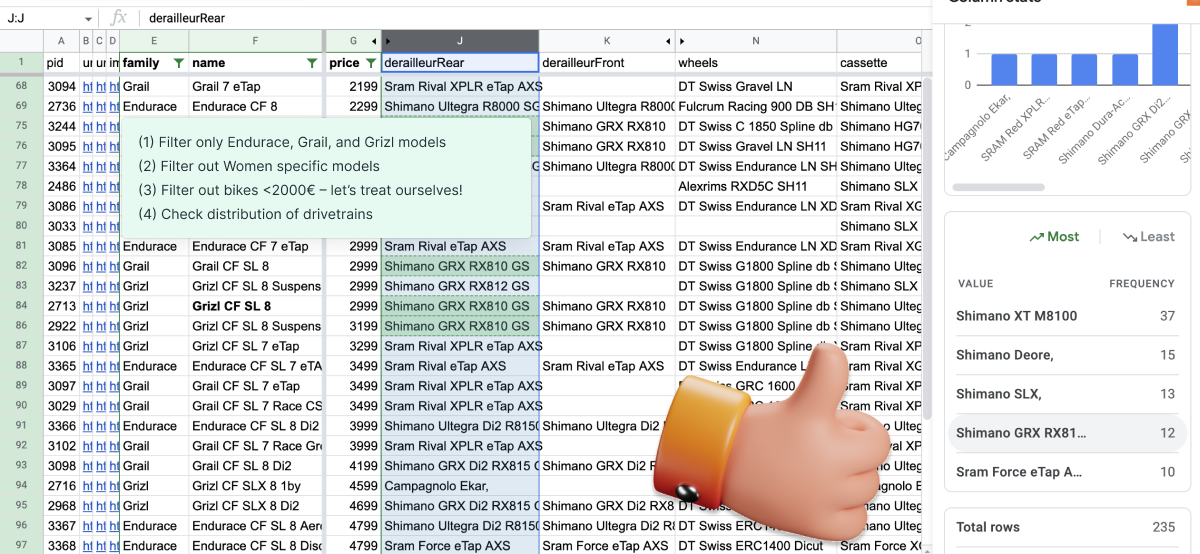Open the URL link in row 68

(x=87, y=87)
